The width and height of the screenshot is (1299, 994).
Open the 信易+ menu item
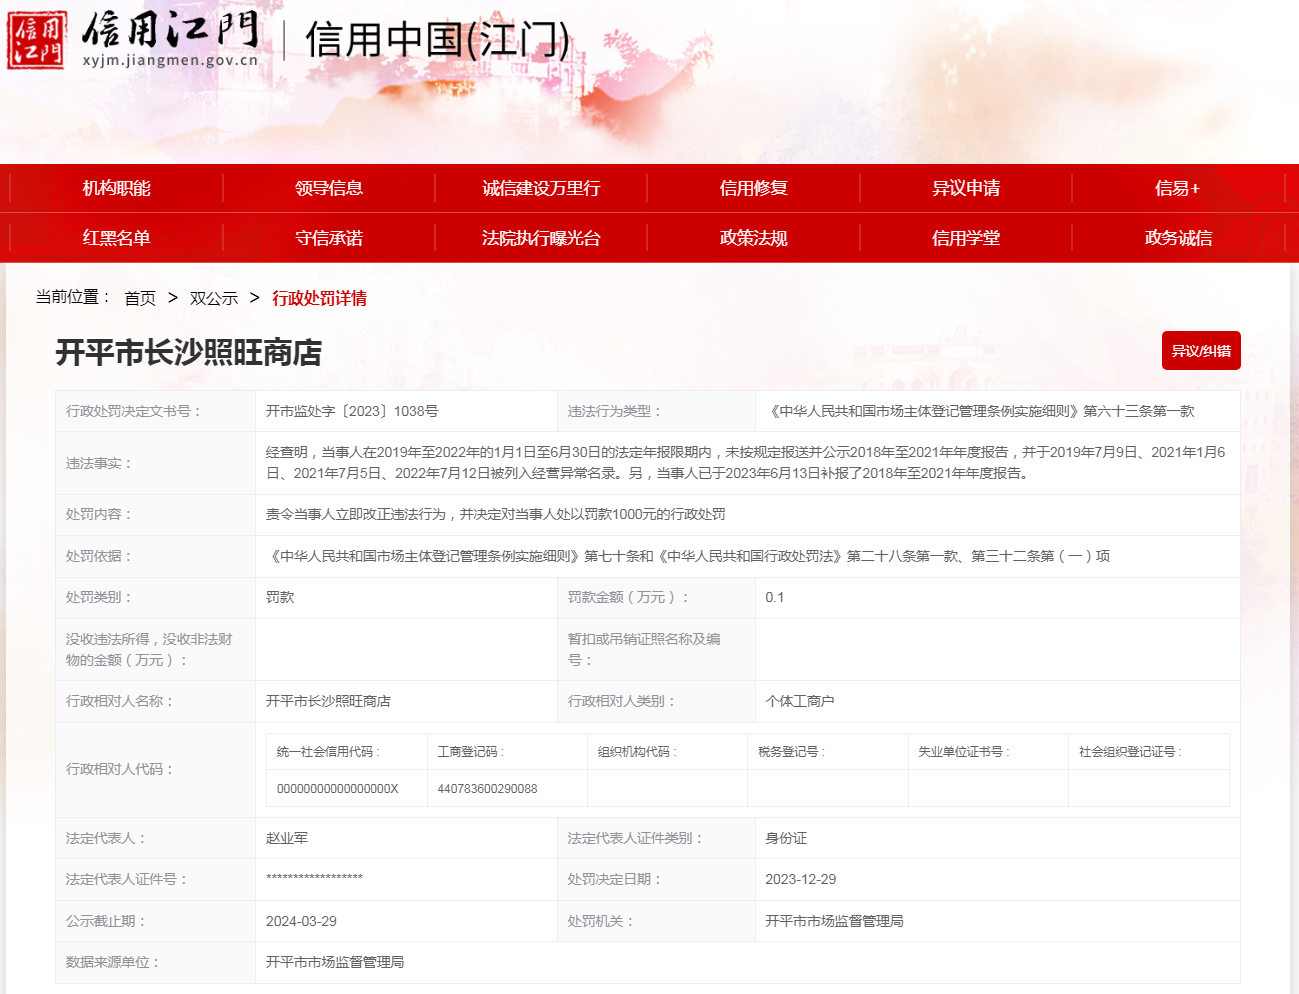[x=1177, y=188]
